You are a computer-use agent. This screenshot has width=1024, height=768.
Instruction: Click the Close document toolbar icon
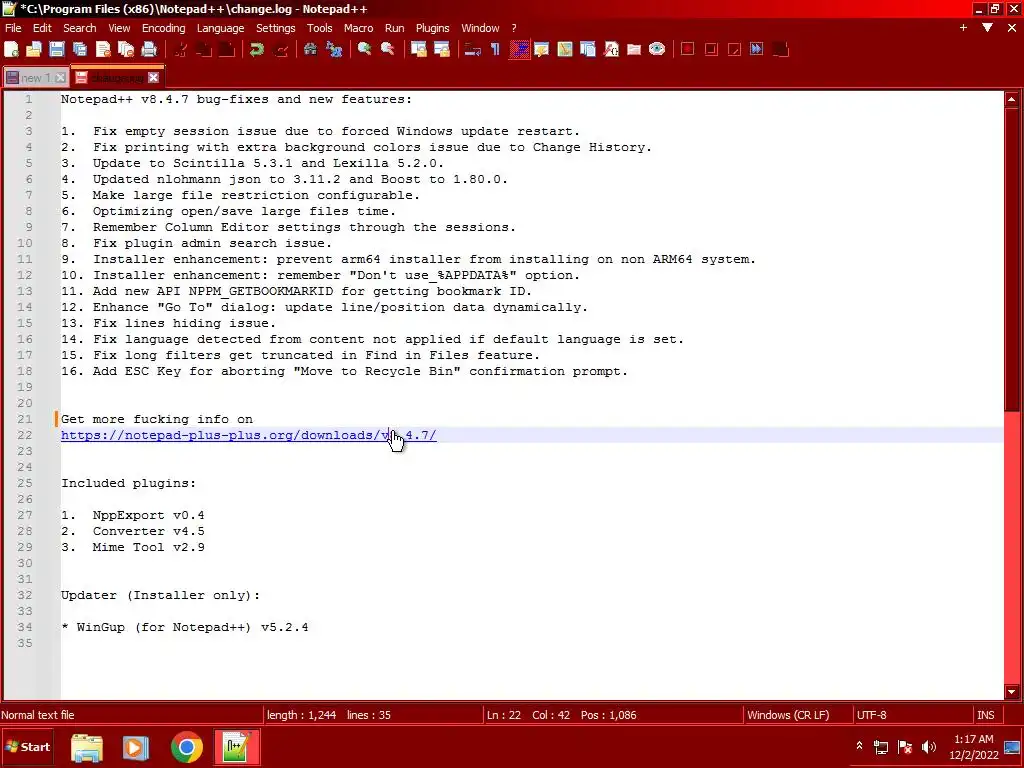point(103,49)
